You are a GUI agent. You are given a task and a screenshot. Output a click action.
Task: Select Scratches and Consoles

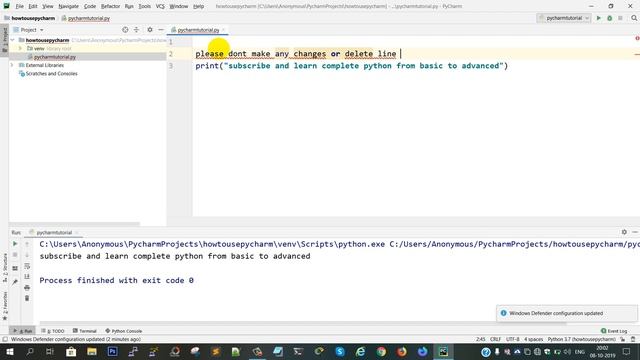pyautogui.click(x=51, y=73)
